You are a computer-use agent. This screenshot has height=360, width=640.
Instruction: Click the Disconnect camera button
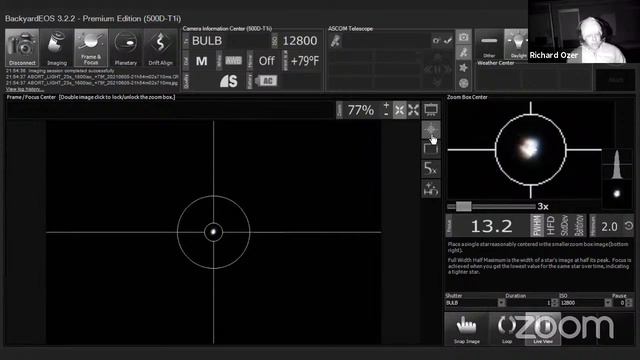click(22, 48)
